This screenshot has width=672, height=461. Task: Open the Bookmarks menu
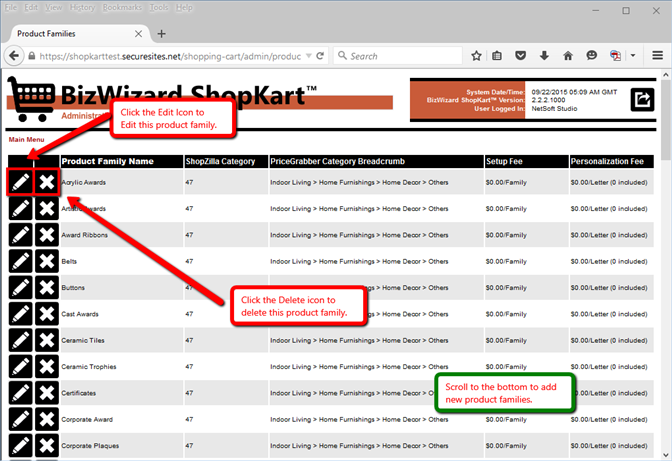[x=122, y=8]
